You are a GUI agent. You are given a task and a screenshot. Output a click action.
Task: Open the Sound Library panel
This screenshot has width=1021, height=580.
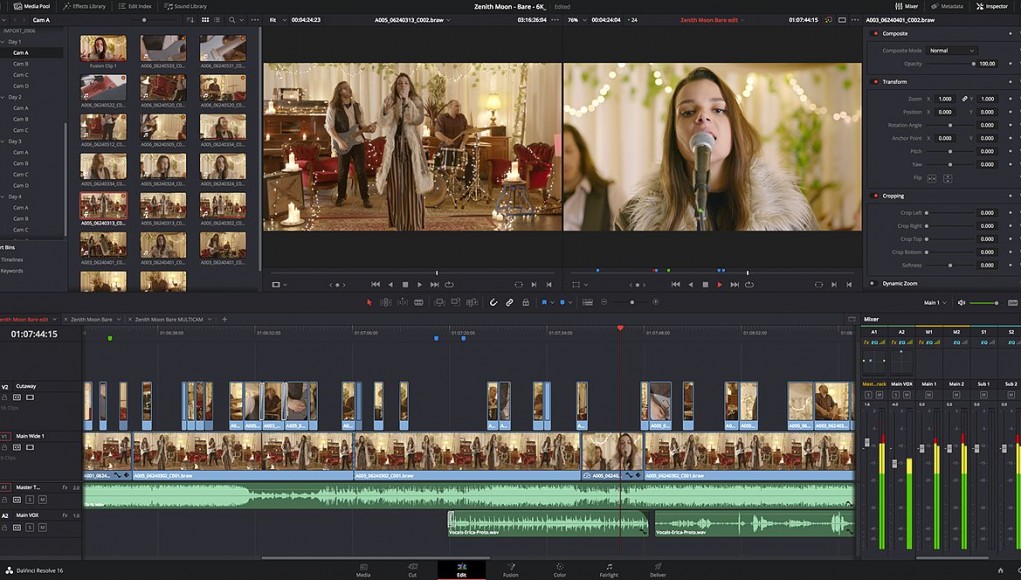[186, 7]
